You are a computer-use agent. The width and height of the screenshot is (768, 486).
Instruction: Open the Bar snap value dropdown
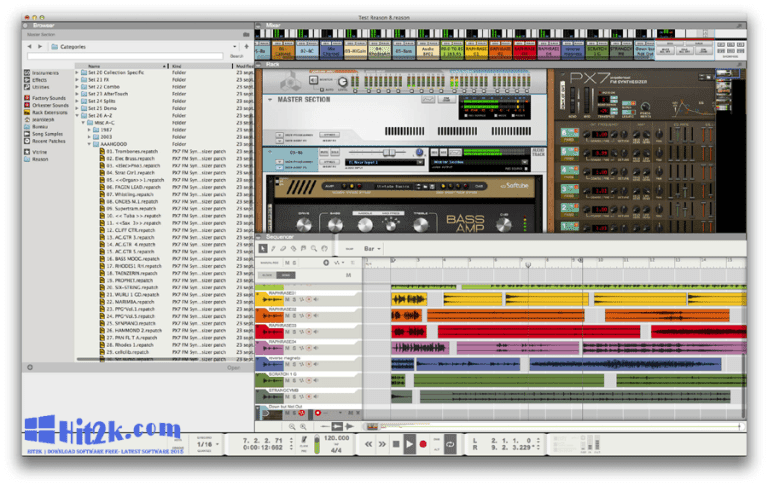372,249
